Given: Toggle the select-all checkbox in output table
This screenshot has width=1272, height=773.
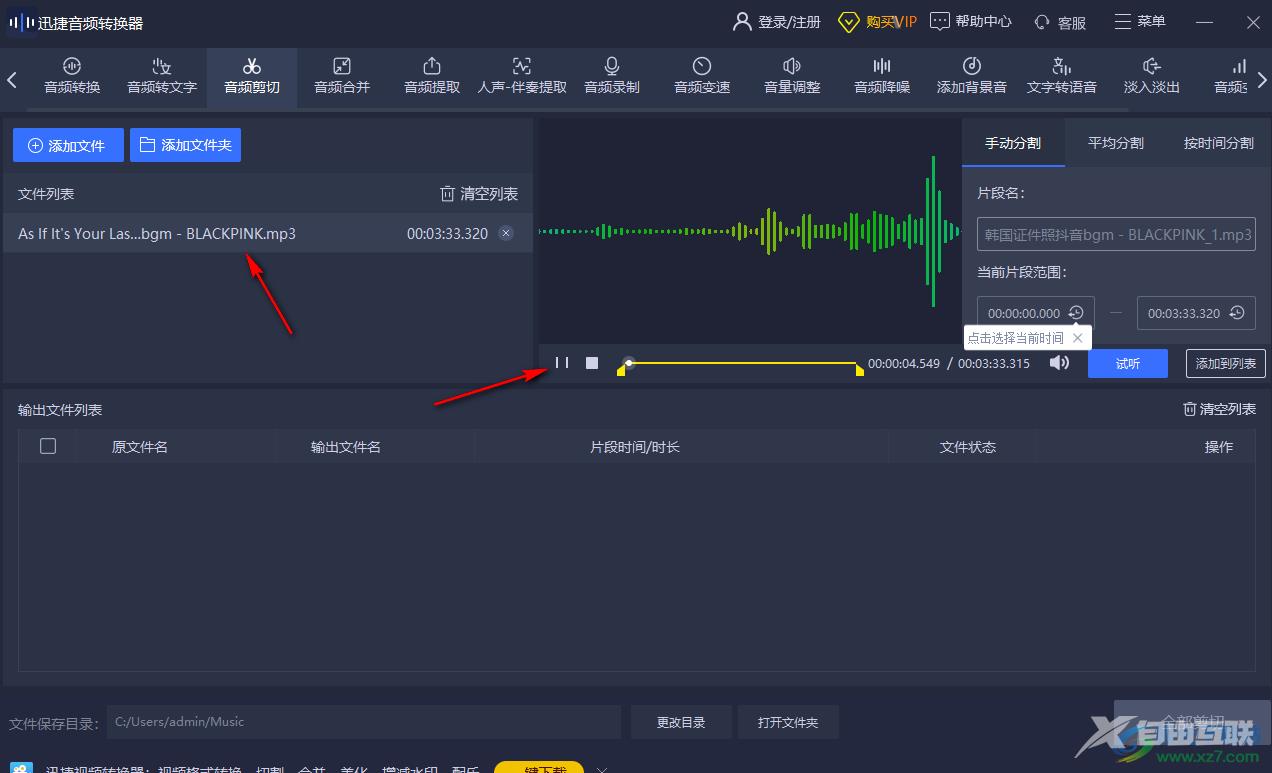Looking at the screenshot, I should pos(48,446).
